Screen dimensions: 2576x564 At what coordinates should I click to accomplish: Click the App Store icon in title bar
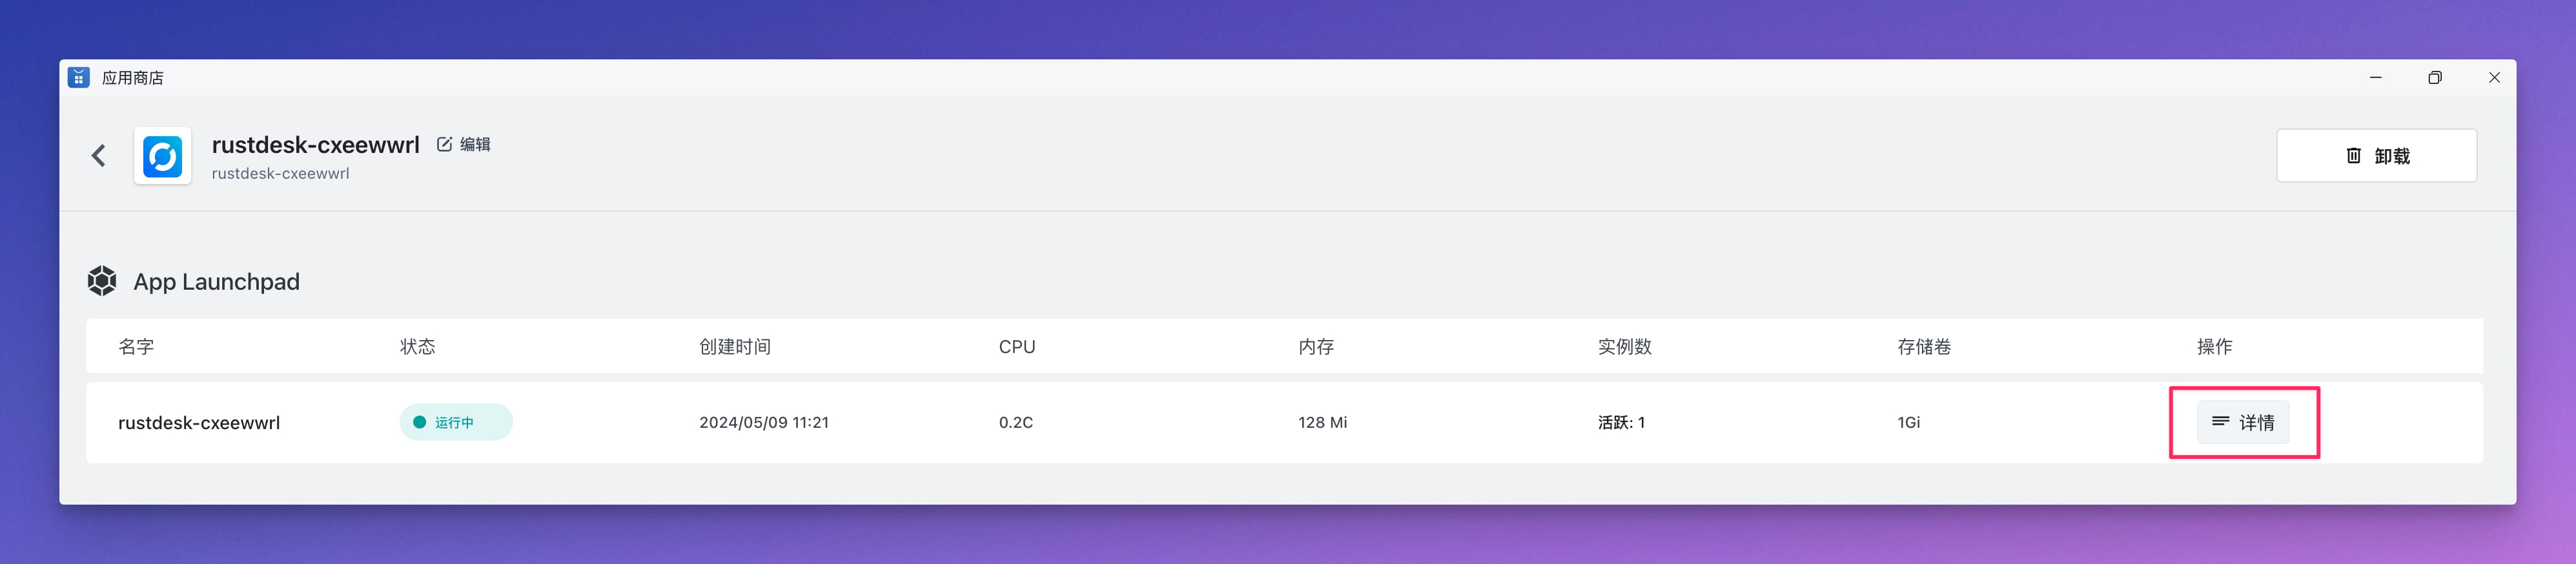point(79,77)
